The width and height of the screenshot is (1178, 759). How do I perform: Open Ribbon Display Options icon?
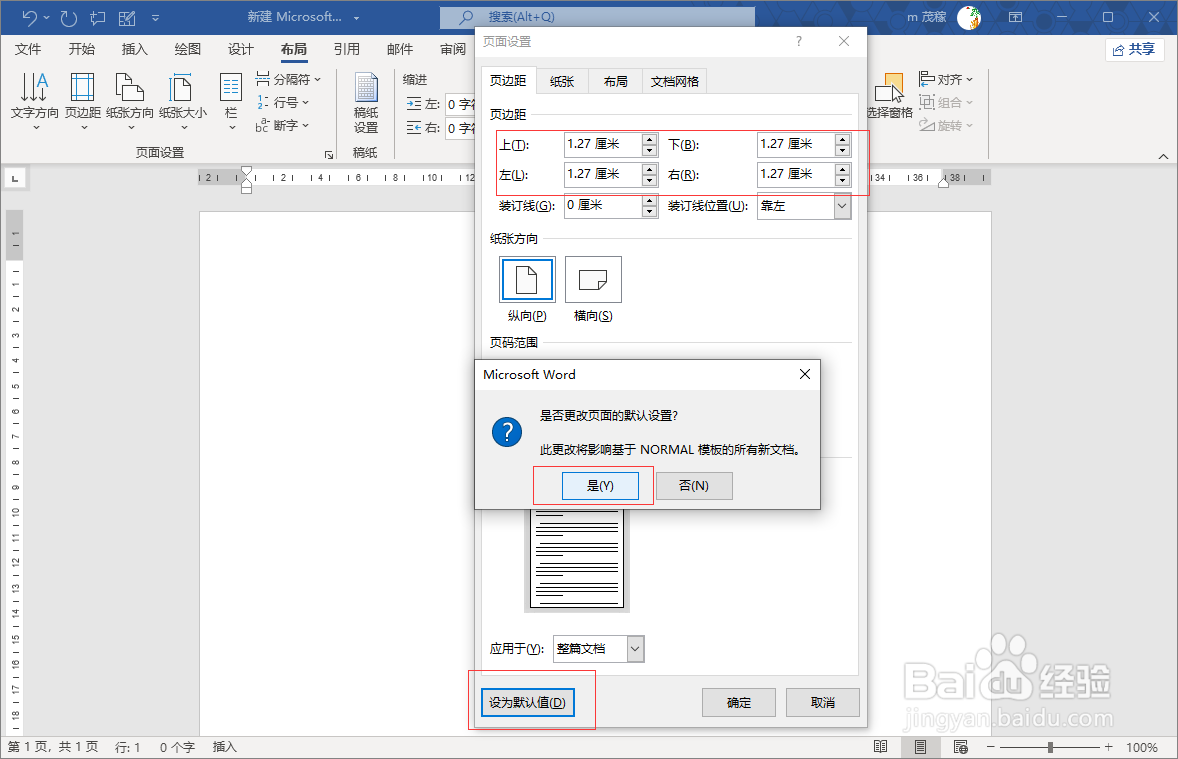pyautogui.click(x=1016, y=17)
